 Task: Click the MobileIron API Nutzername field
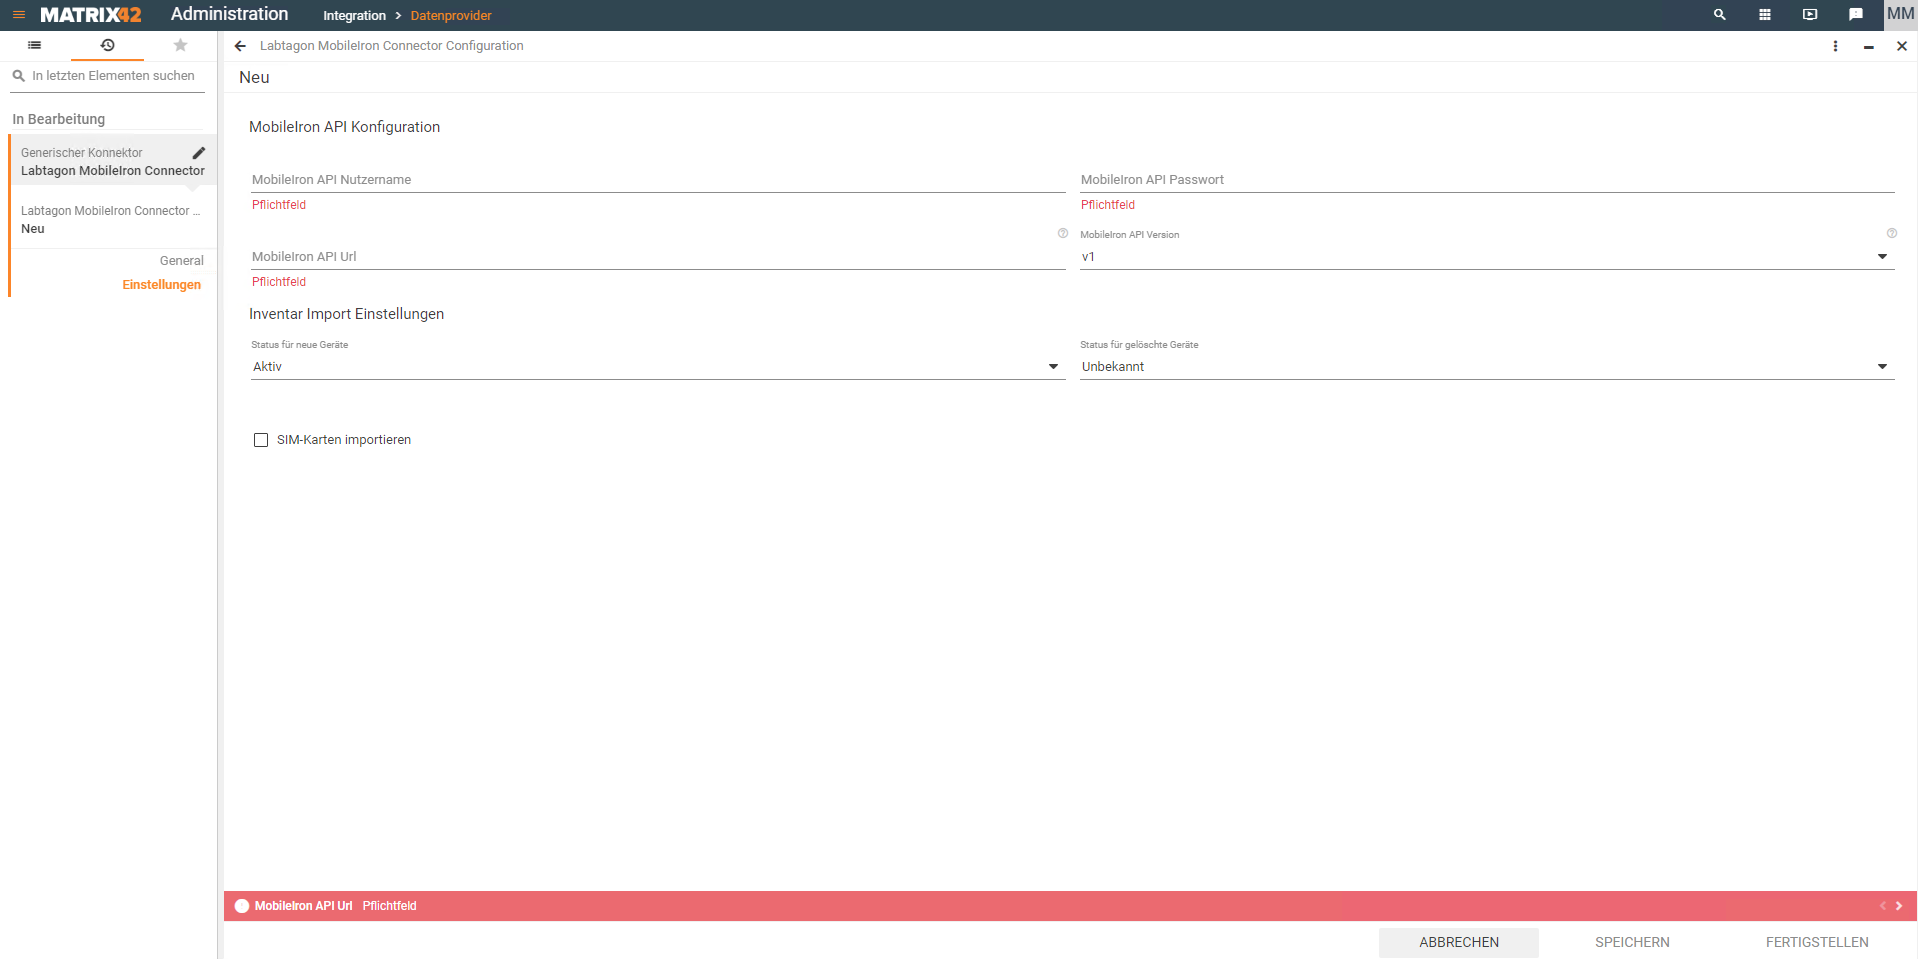click(x=658, y=180)
